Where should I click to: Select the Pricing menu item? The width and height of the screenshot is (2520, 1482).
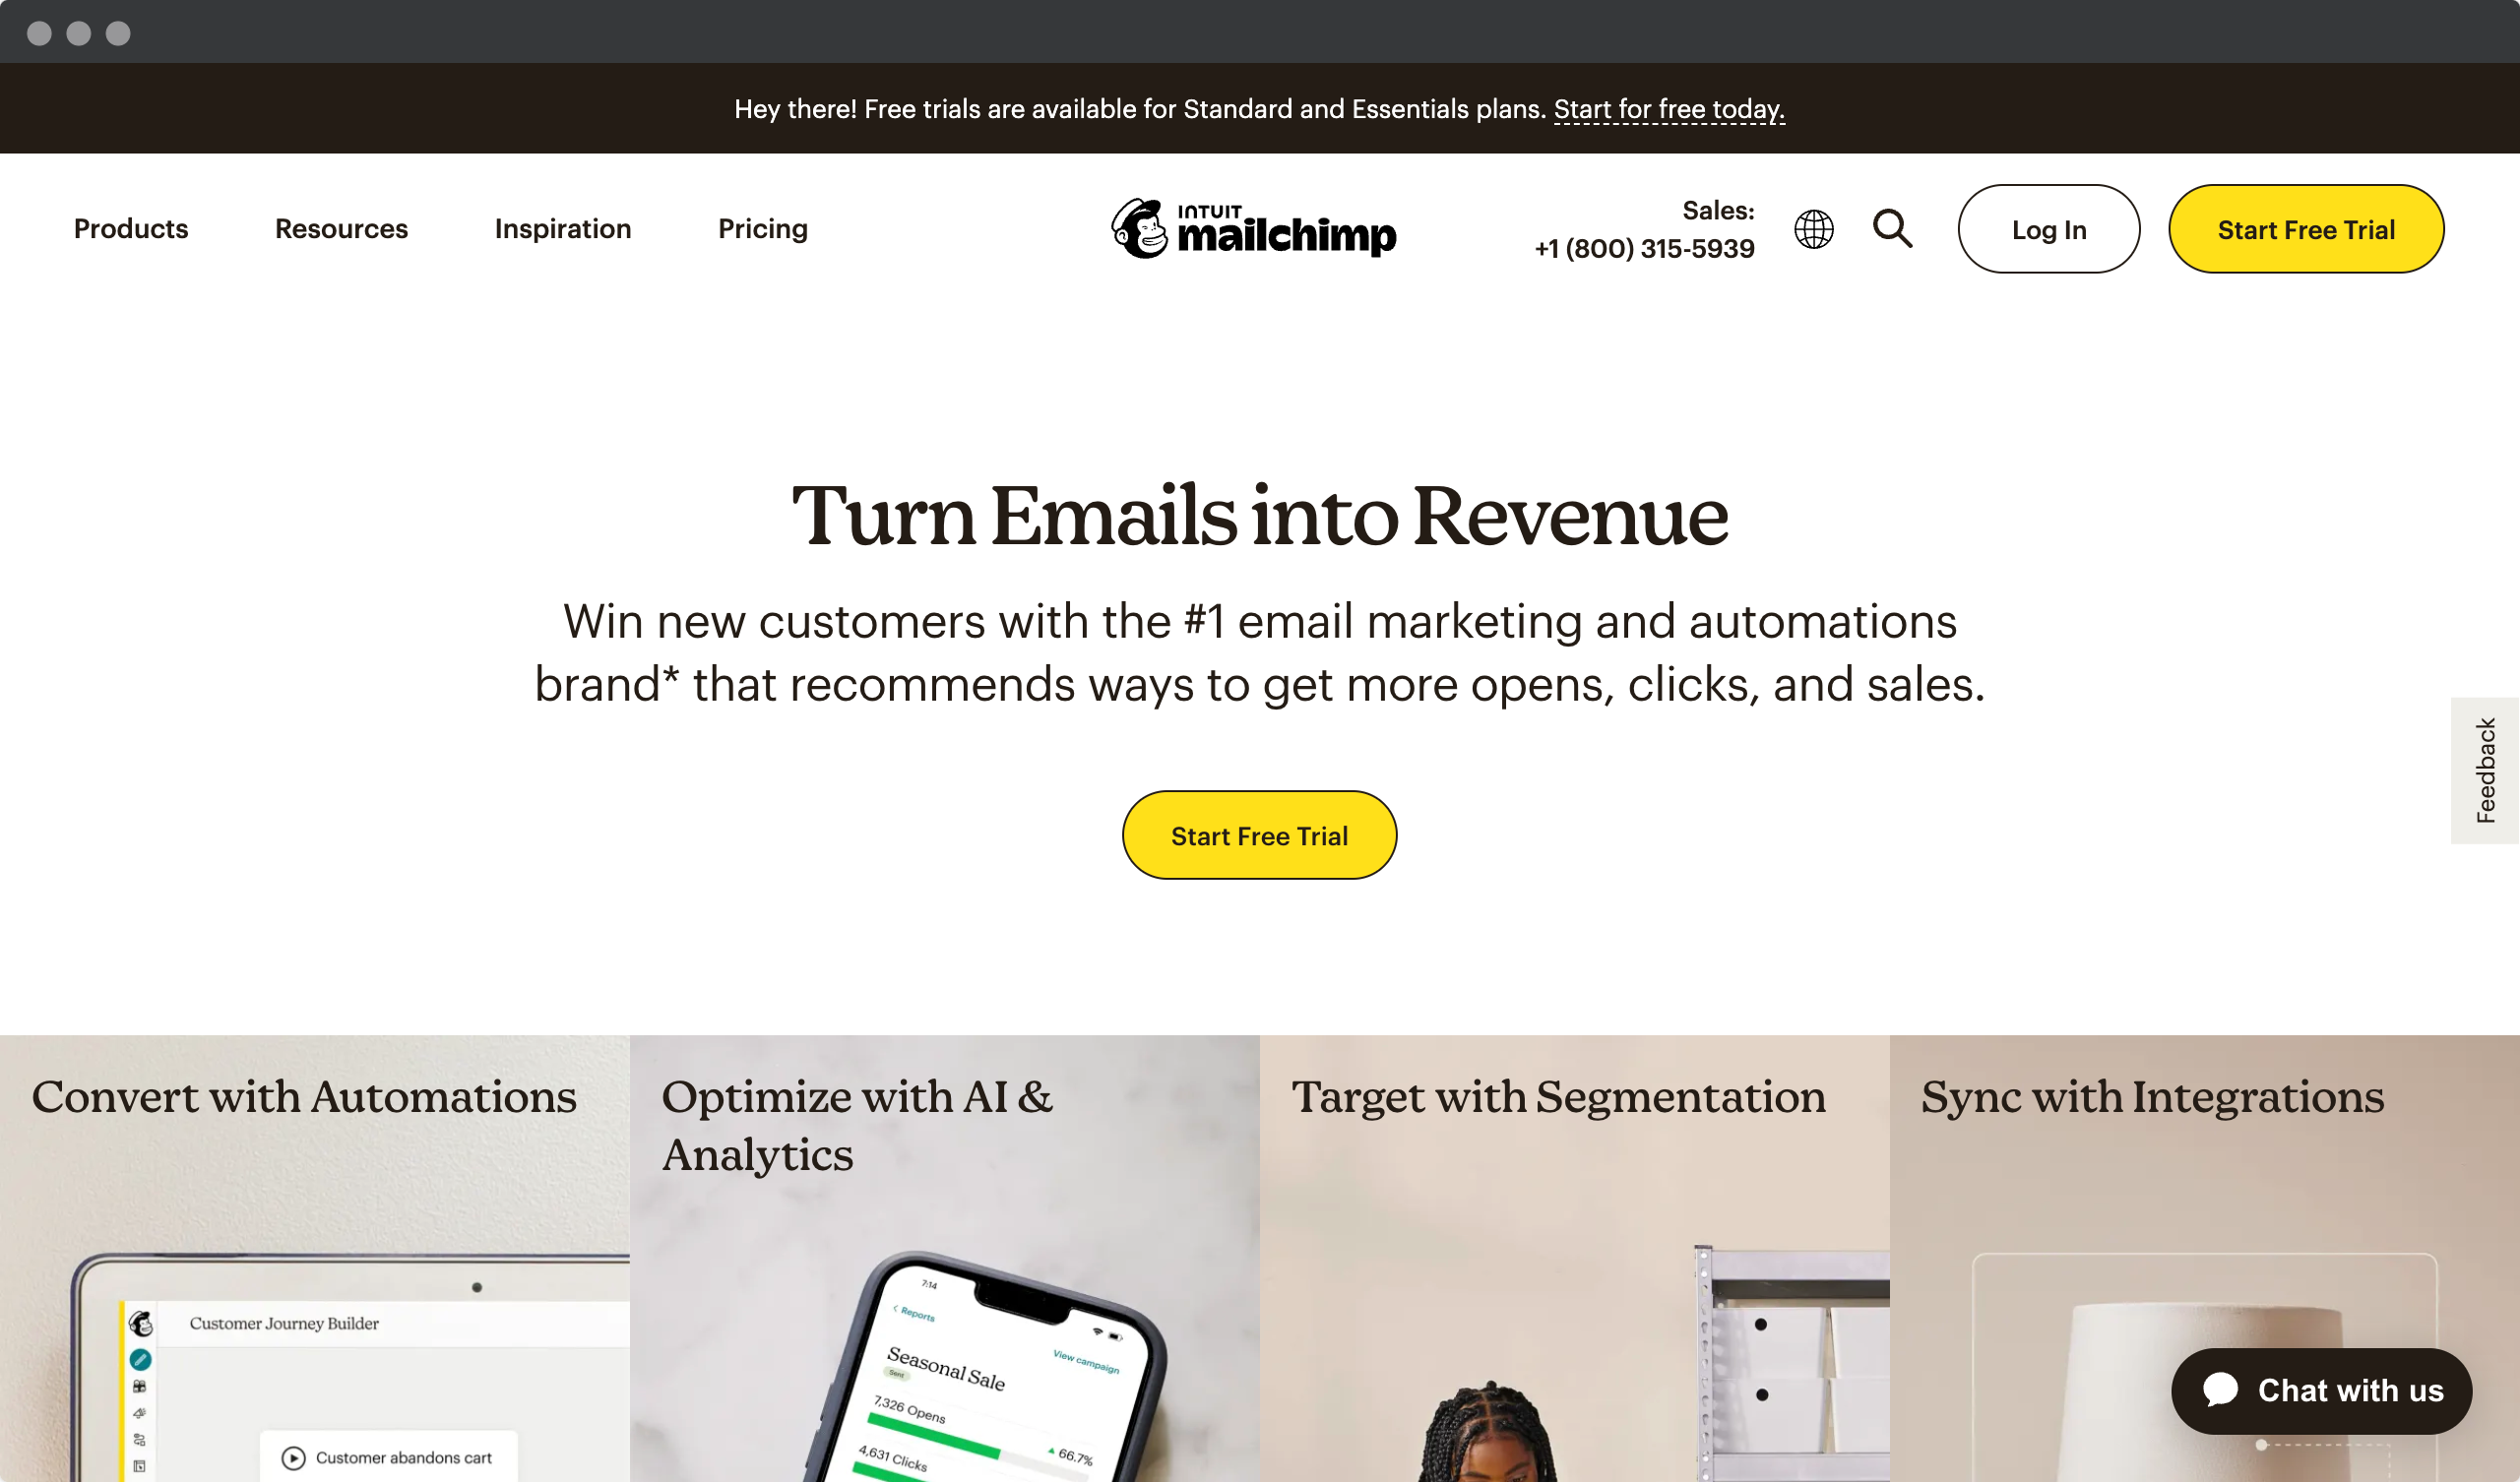pyautogui.click(x=762, y=225)
